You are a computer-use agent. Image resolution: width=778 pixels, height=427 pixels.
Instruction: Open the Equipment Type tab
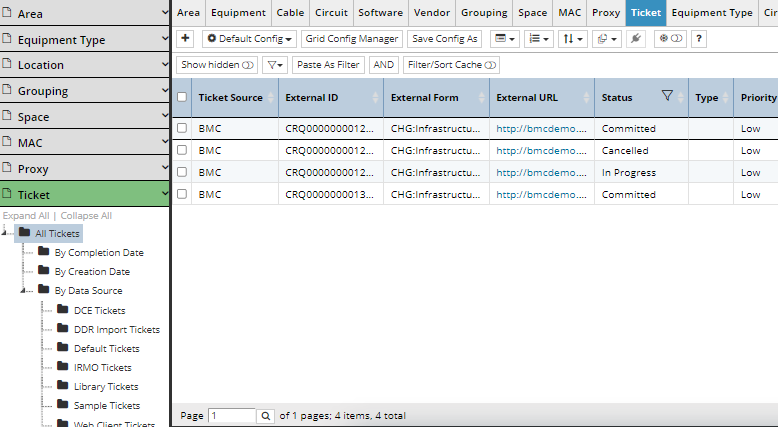712,13
